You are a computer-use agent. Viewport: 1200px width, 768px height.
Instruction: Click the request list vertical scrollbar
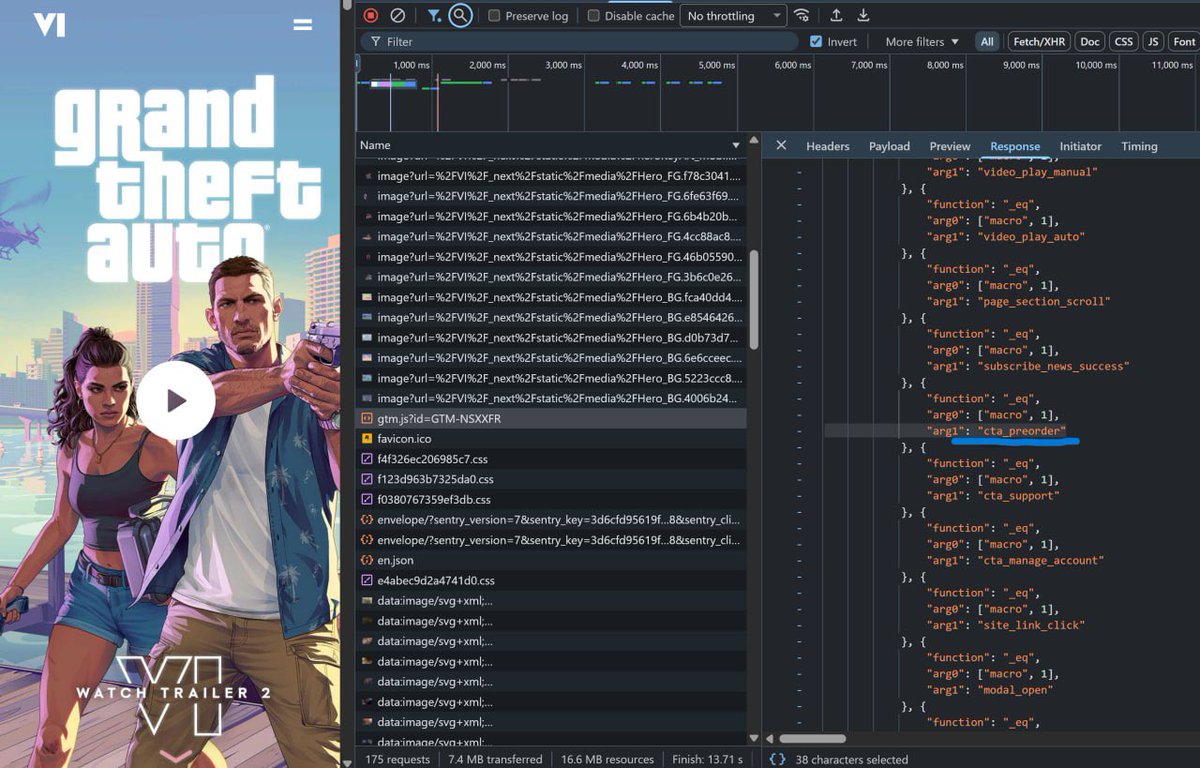pos(754,300)
